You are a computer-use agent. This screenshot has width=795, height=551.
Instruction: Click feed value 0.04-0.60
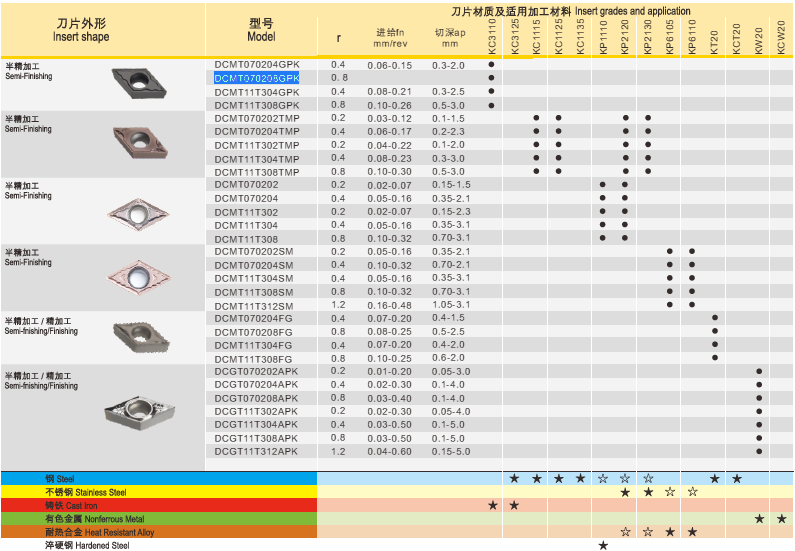[389, 451]
